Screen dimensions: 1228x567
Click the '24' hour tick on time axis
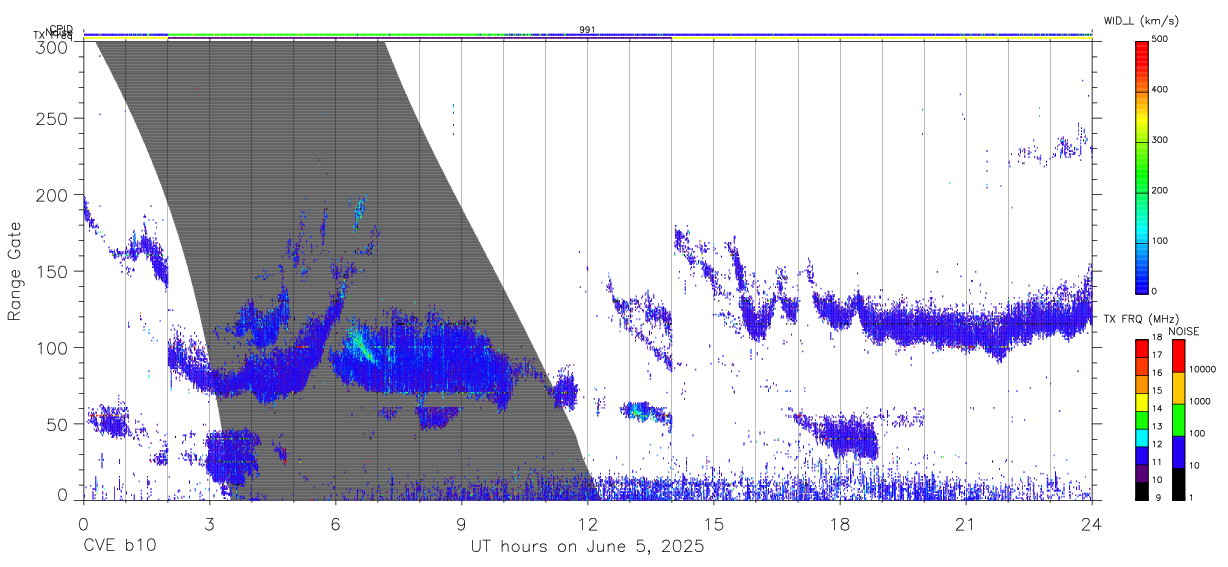click(1092, 524)
